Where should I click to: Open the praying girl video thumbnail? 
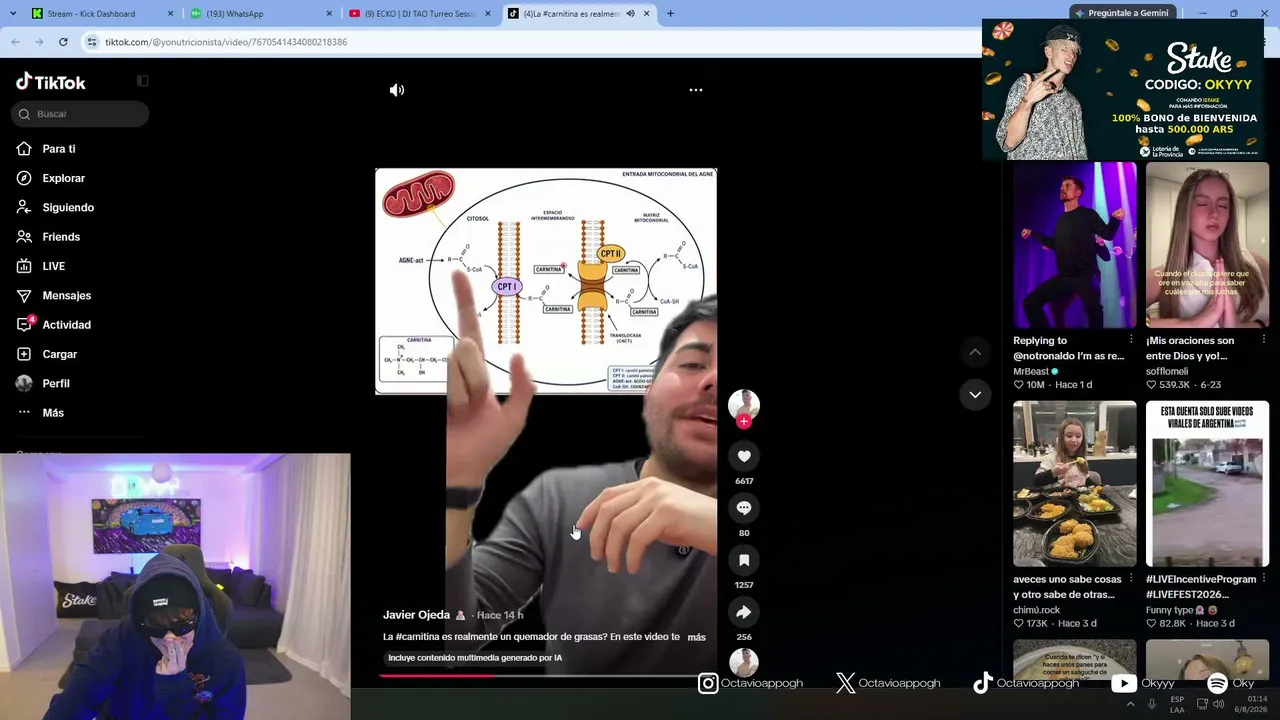(x=1207, y=245)
